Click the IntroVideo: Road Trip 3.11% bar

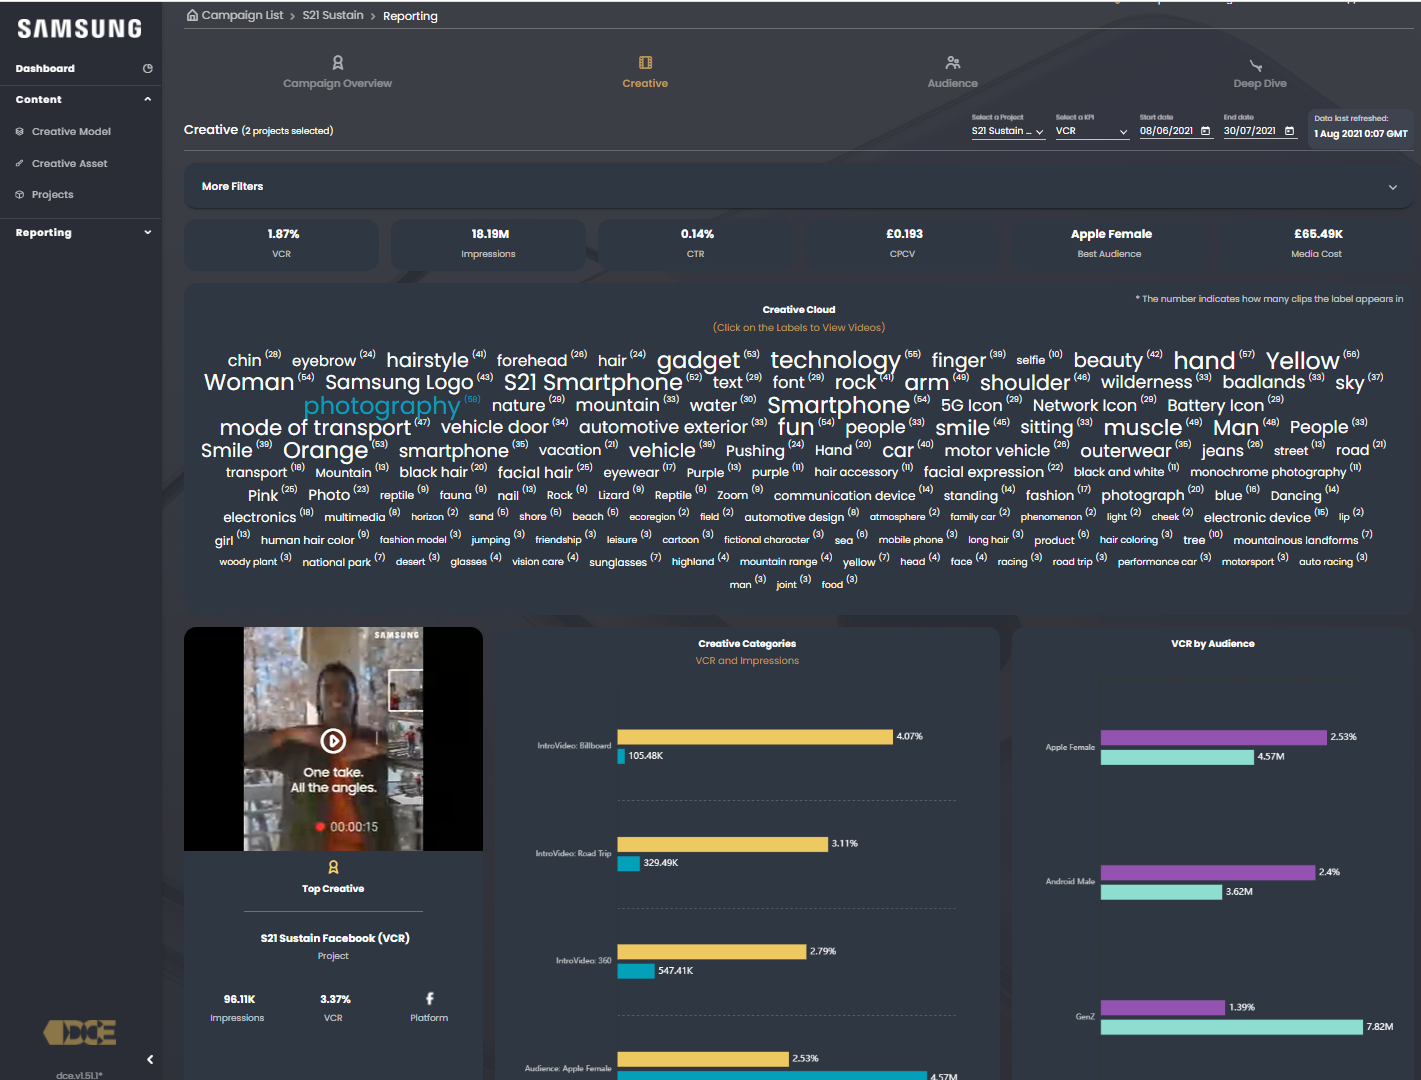[723, 844]
